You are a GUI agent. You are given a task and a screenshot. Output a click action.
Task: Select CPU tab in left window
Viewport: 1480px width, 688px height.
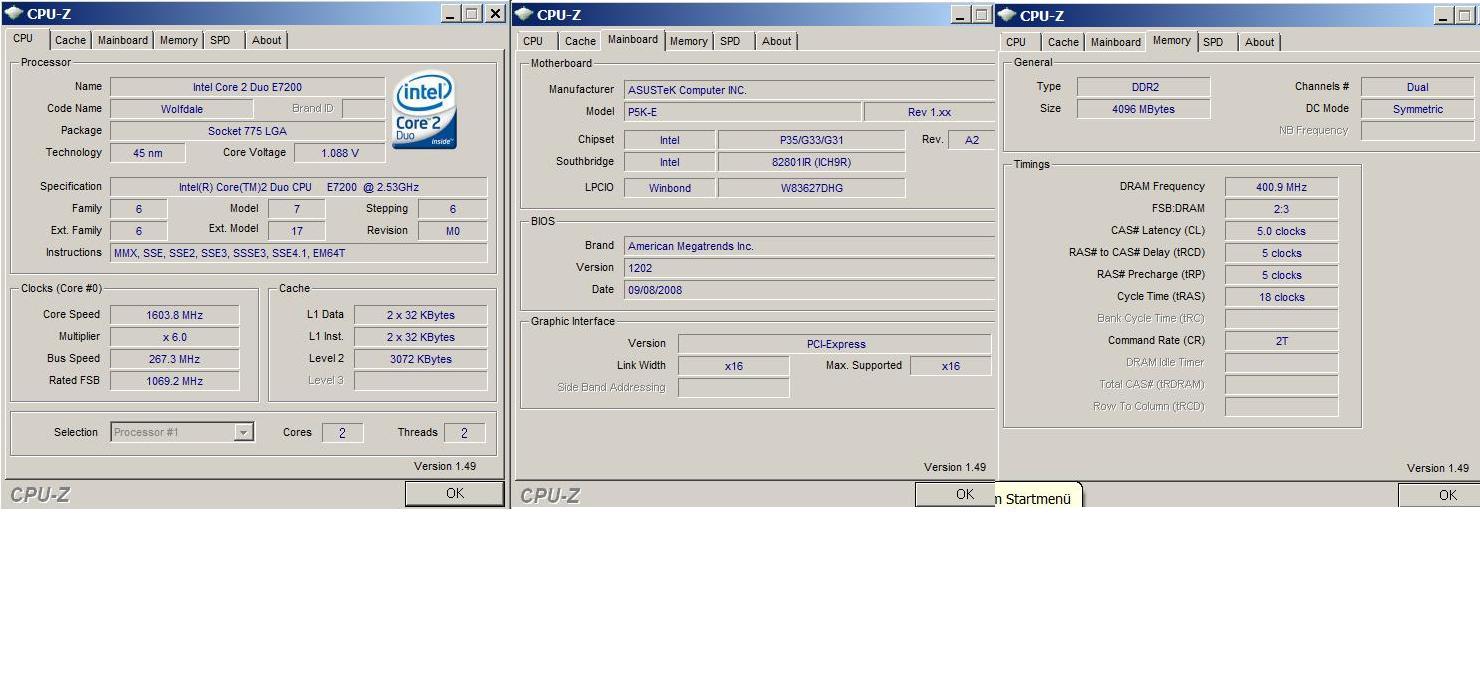(23, 38)
